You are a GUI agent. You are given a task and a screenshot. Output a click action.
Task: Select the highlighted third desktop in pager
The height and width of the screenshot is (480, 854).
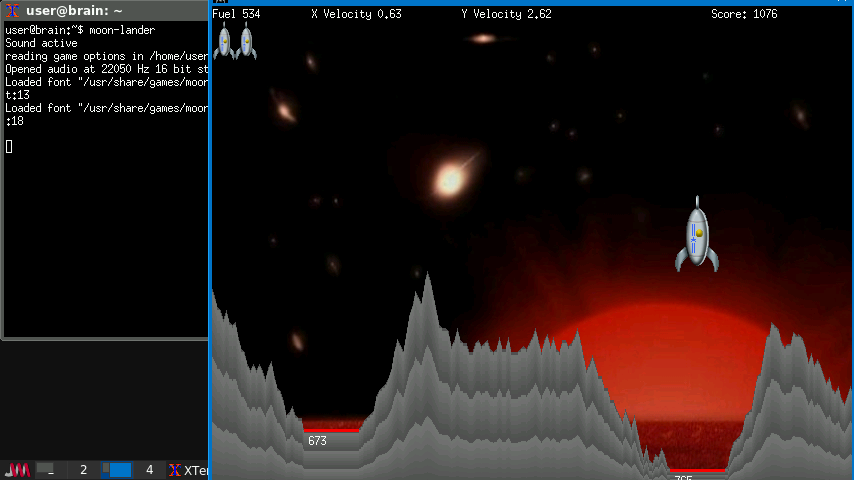117,470
